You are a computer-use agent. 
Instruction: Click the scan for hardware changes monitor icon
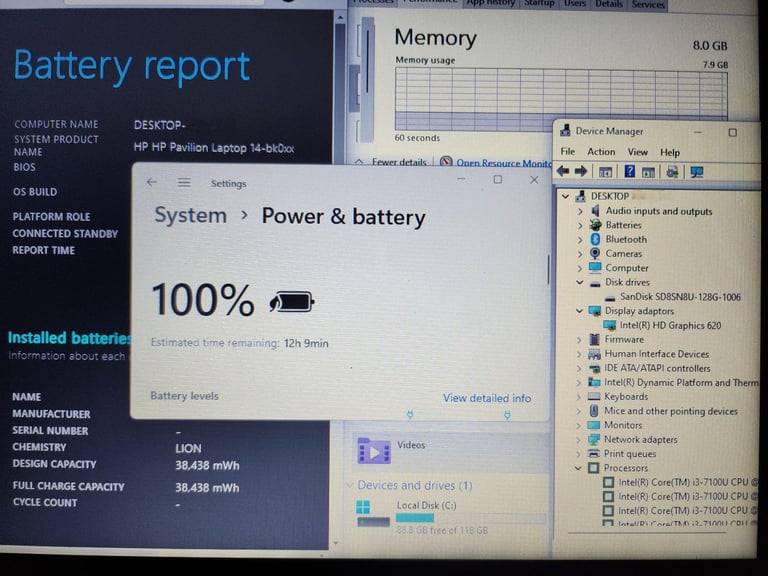click(696, 172)
